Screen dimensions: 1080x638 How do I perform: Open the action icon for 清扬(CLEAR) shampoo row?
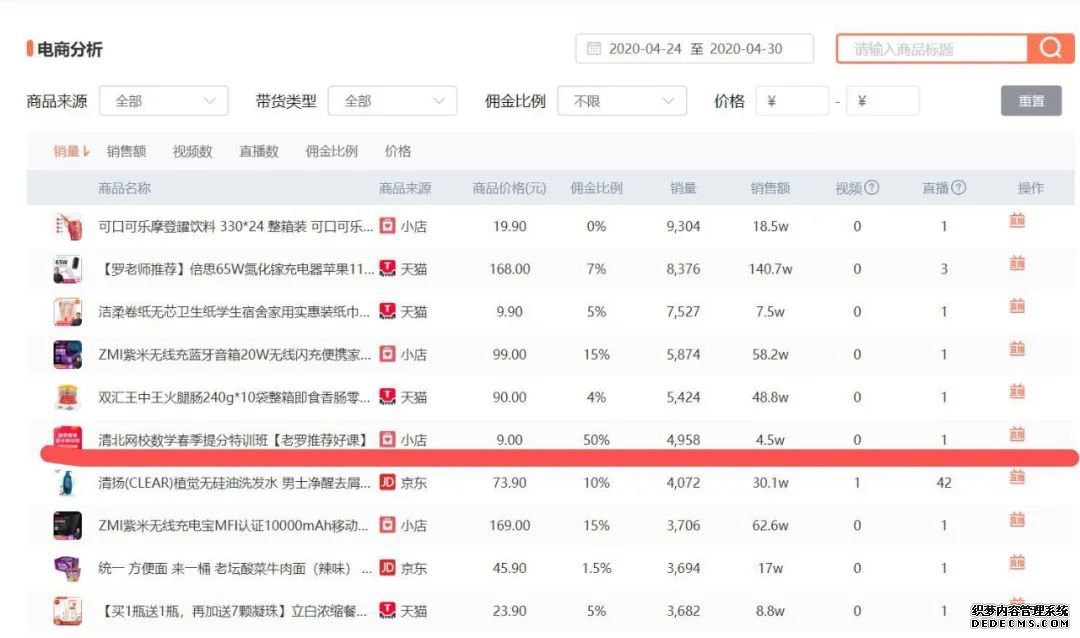pyautogui.click(x=1017, y=477)
